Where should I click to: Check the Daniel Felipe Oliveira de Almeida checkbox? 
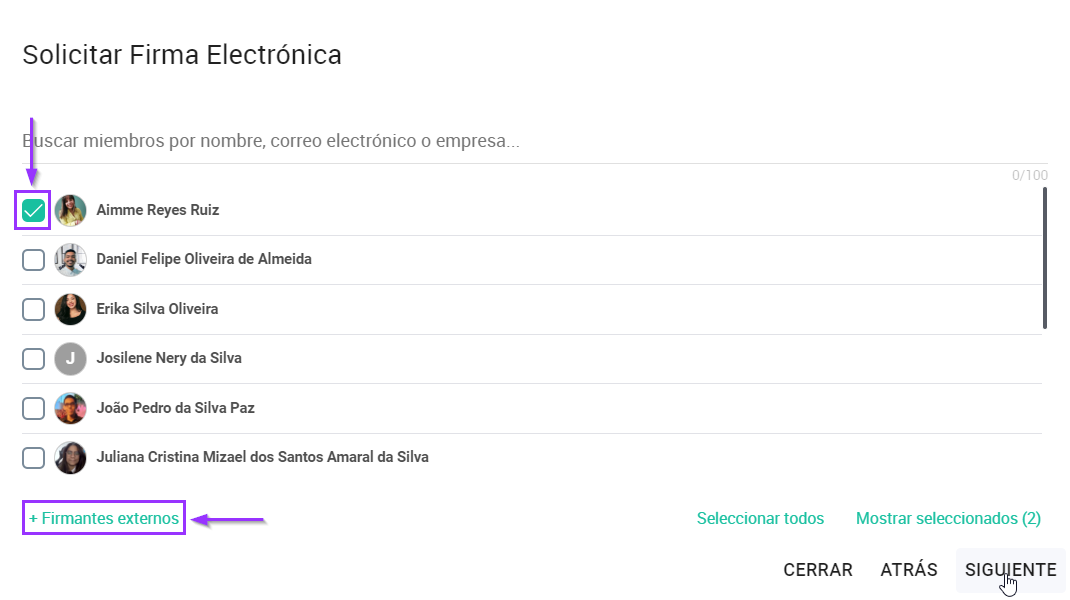(x=33, y=260)
